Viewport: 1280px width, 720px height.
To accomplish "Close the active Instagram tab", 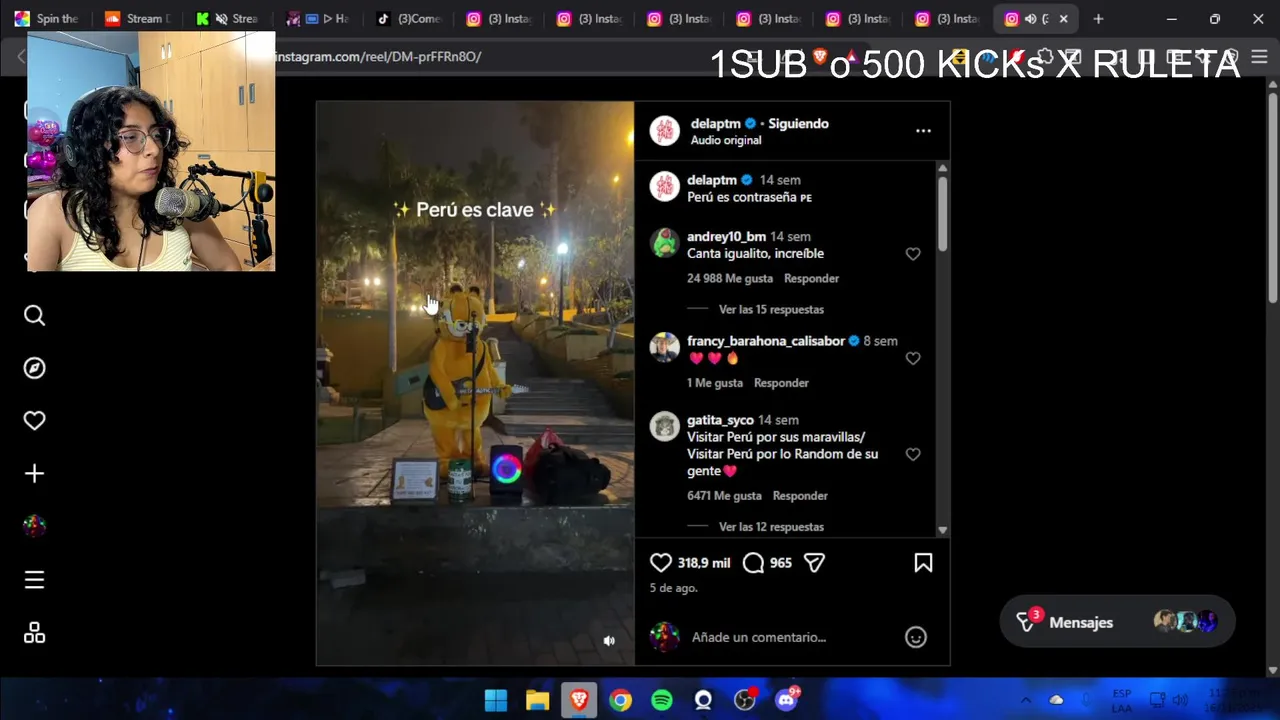I will [x=1063, y=18].
